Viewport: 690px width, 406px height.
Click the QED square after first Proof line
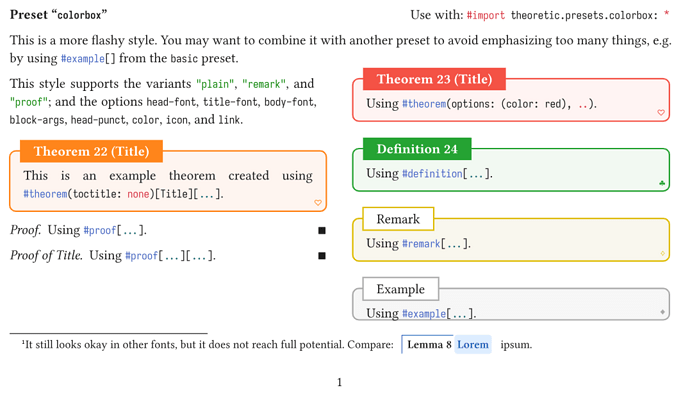321,231
